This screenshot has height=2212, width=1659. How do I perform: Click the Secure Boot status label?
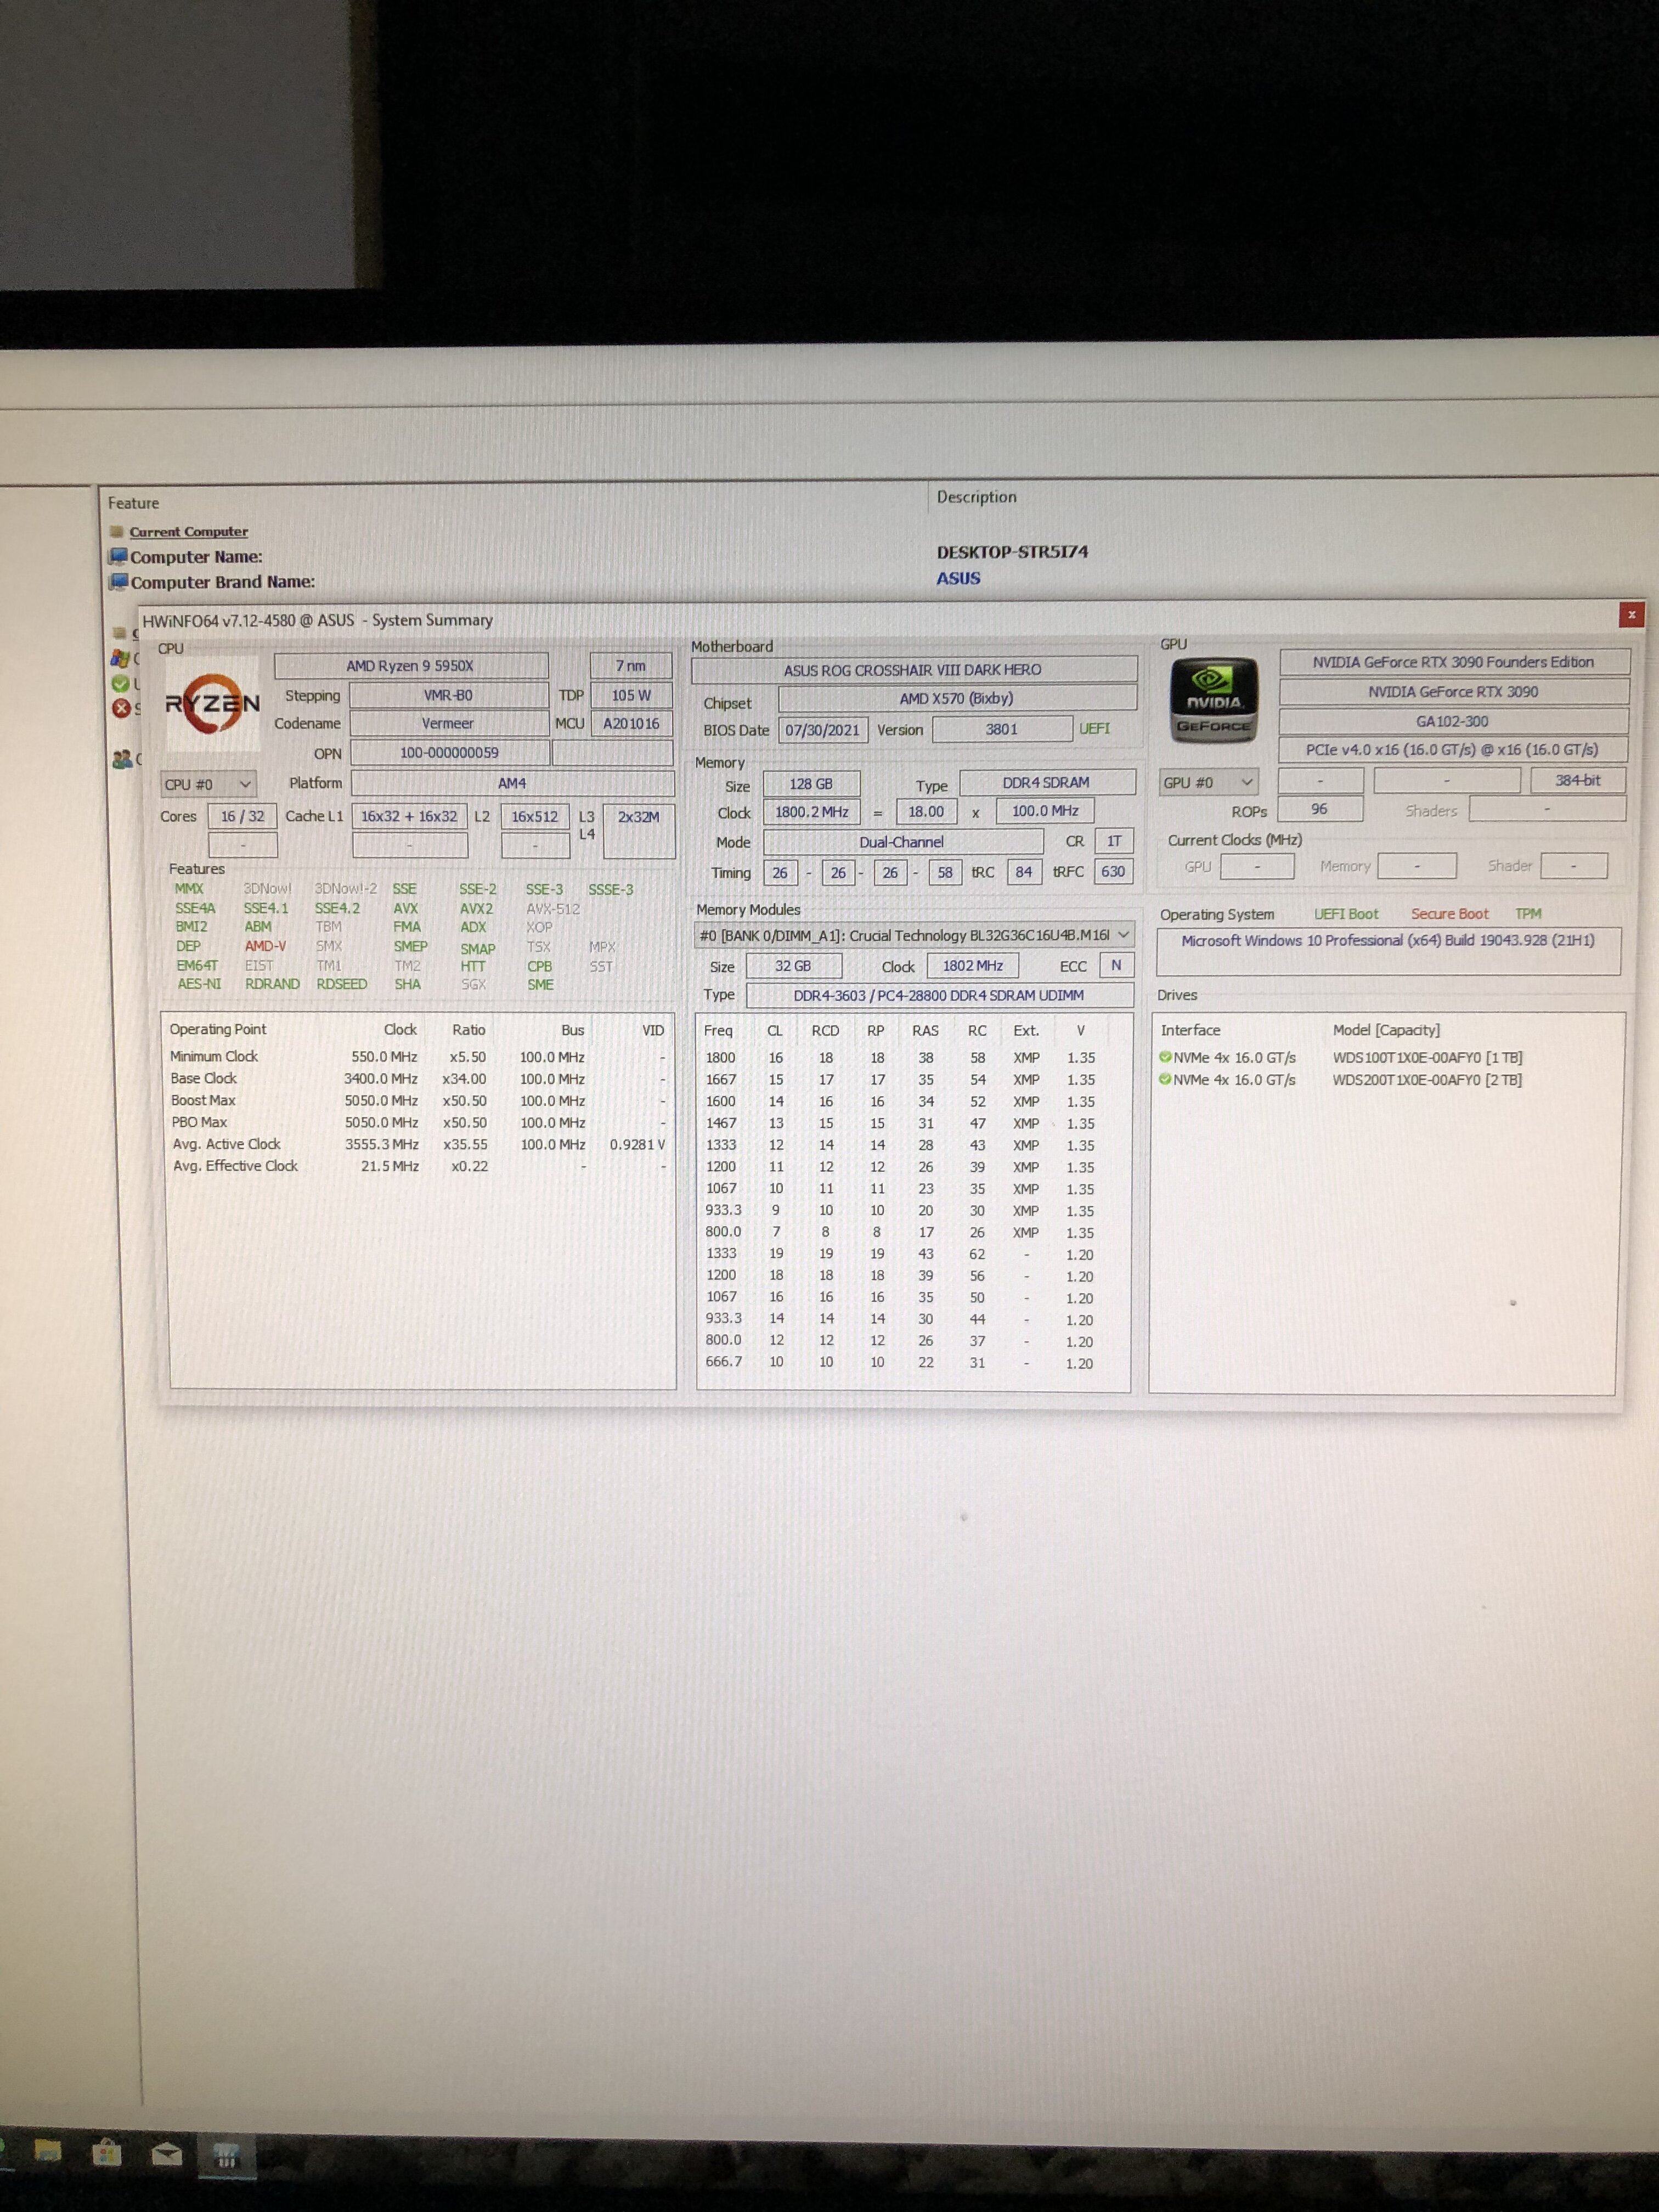point(1449,914)
